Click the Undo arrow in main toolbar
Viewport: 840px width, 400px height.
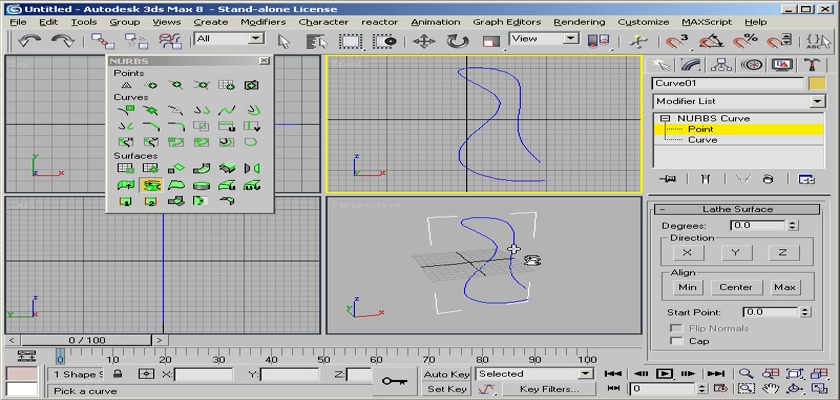tap(28, 41)
